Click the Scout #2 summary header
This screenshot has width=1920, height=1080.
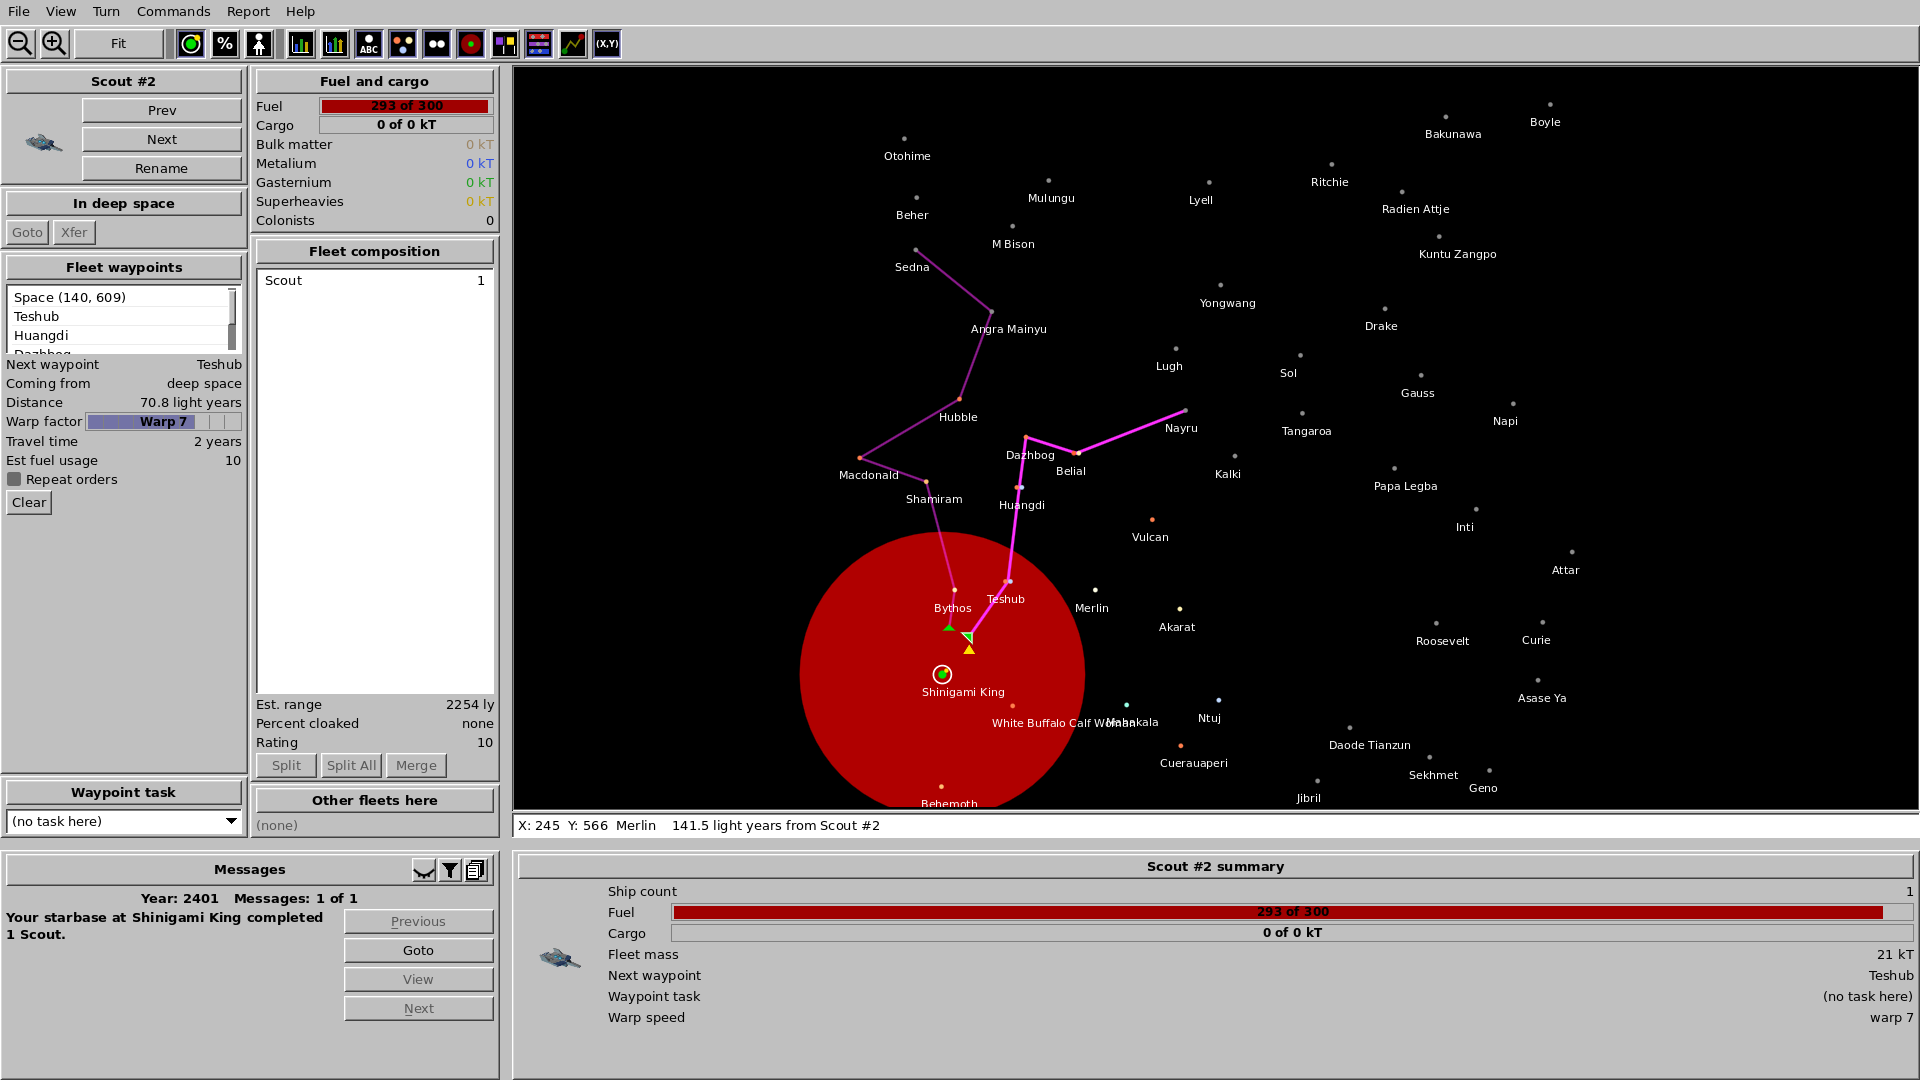[x=1216, y=867]
